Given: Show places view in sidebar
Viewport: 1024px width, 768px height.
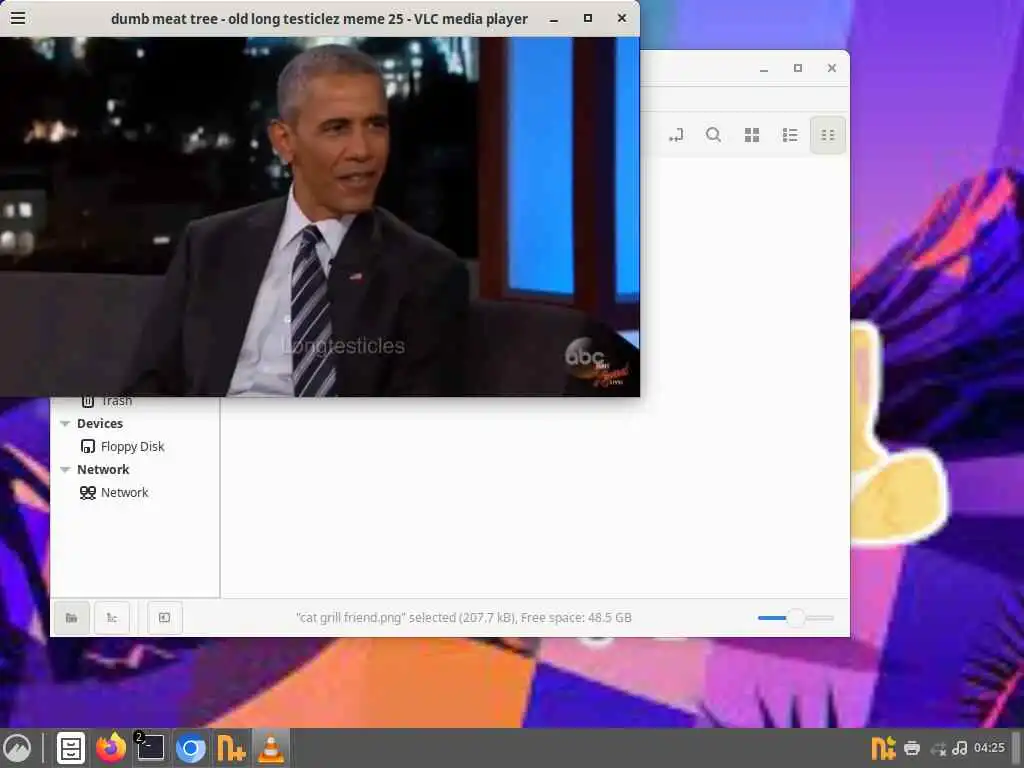Looking at the screenshot, I should (x=72, y=618).
